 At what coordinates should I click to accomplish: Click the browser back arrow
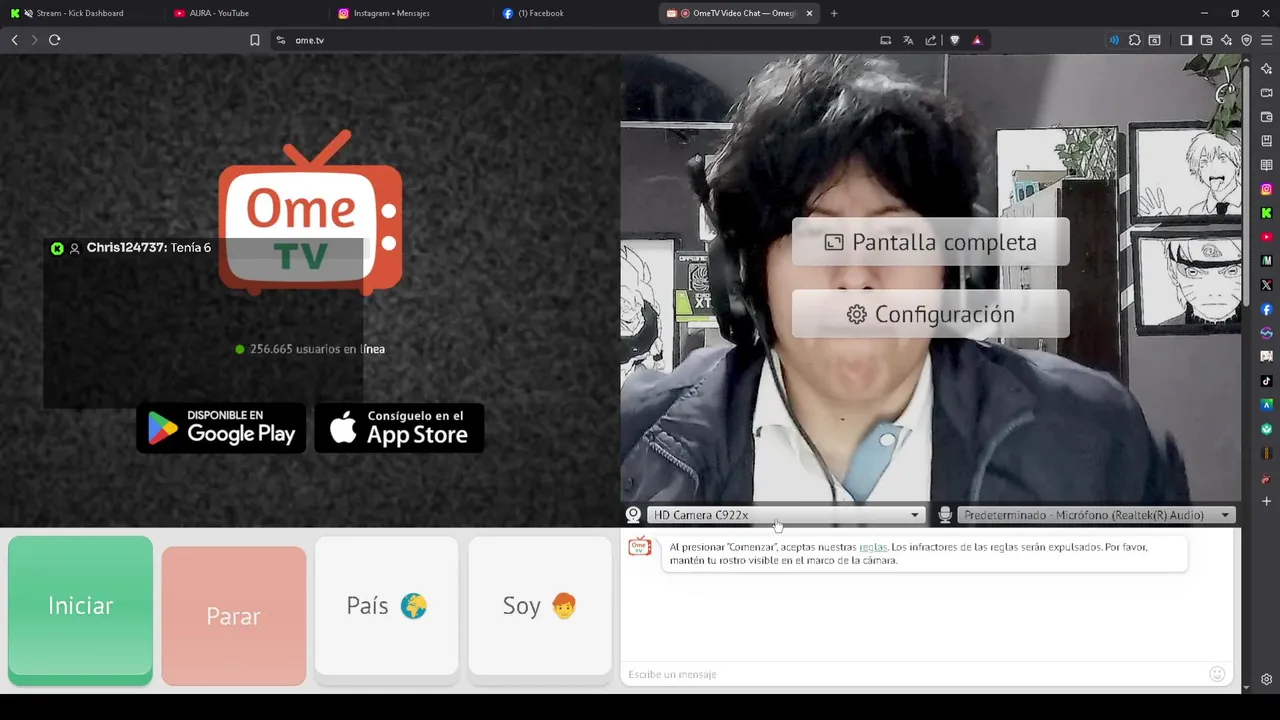click(14, 40)
